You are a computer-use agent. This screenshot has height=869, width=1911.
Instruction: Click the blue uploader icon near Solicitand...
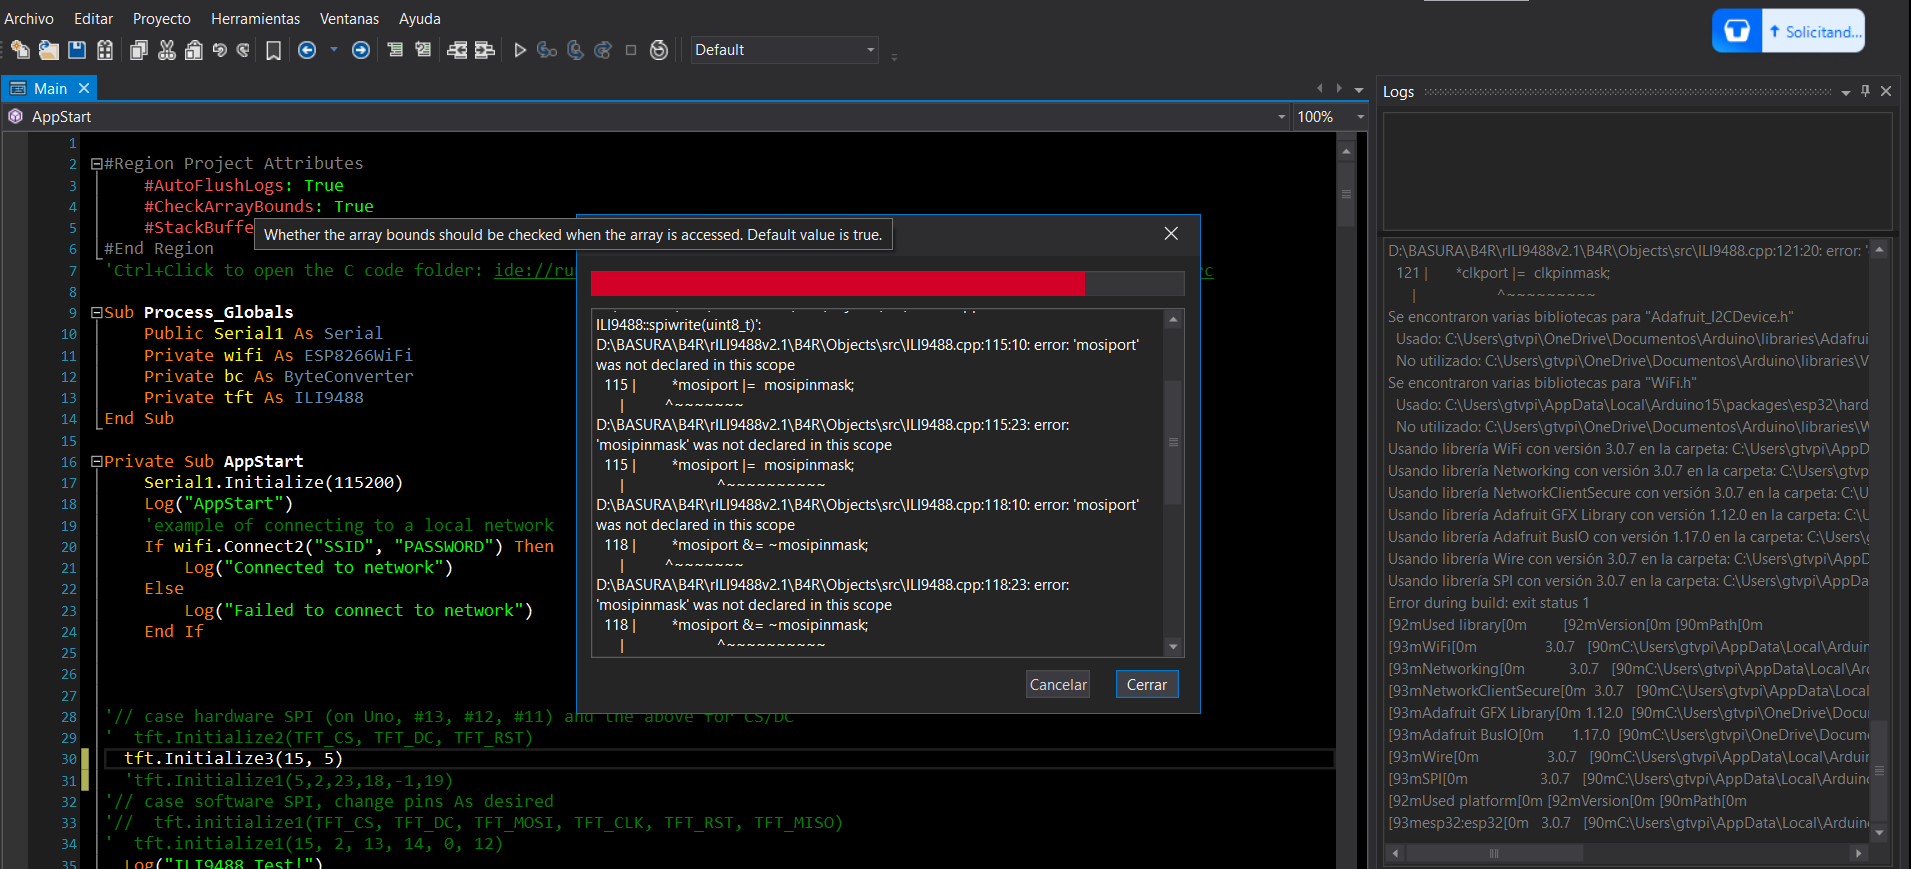tap(1737, 30)
